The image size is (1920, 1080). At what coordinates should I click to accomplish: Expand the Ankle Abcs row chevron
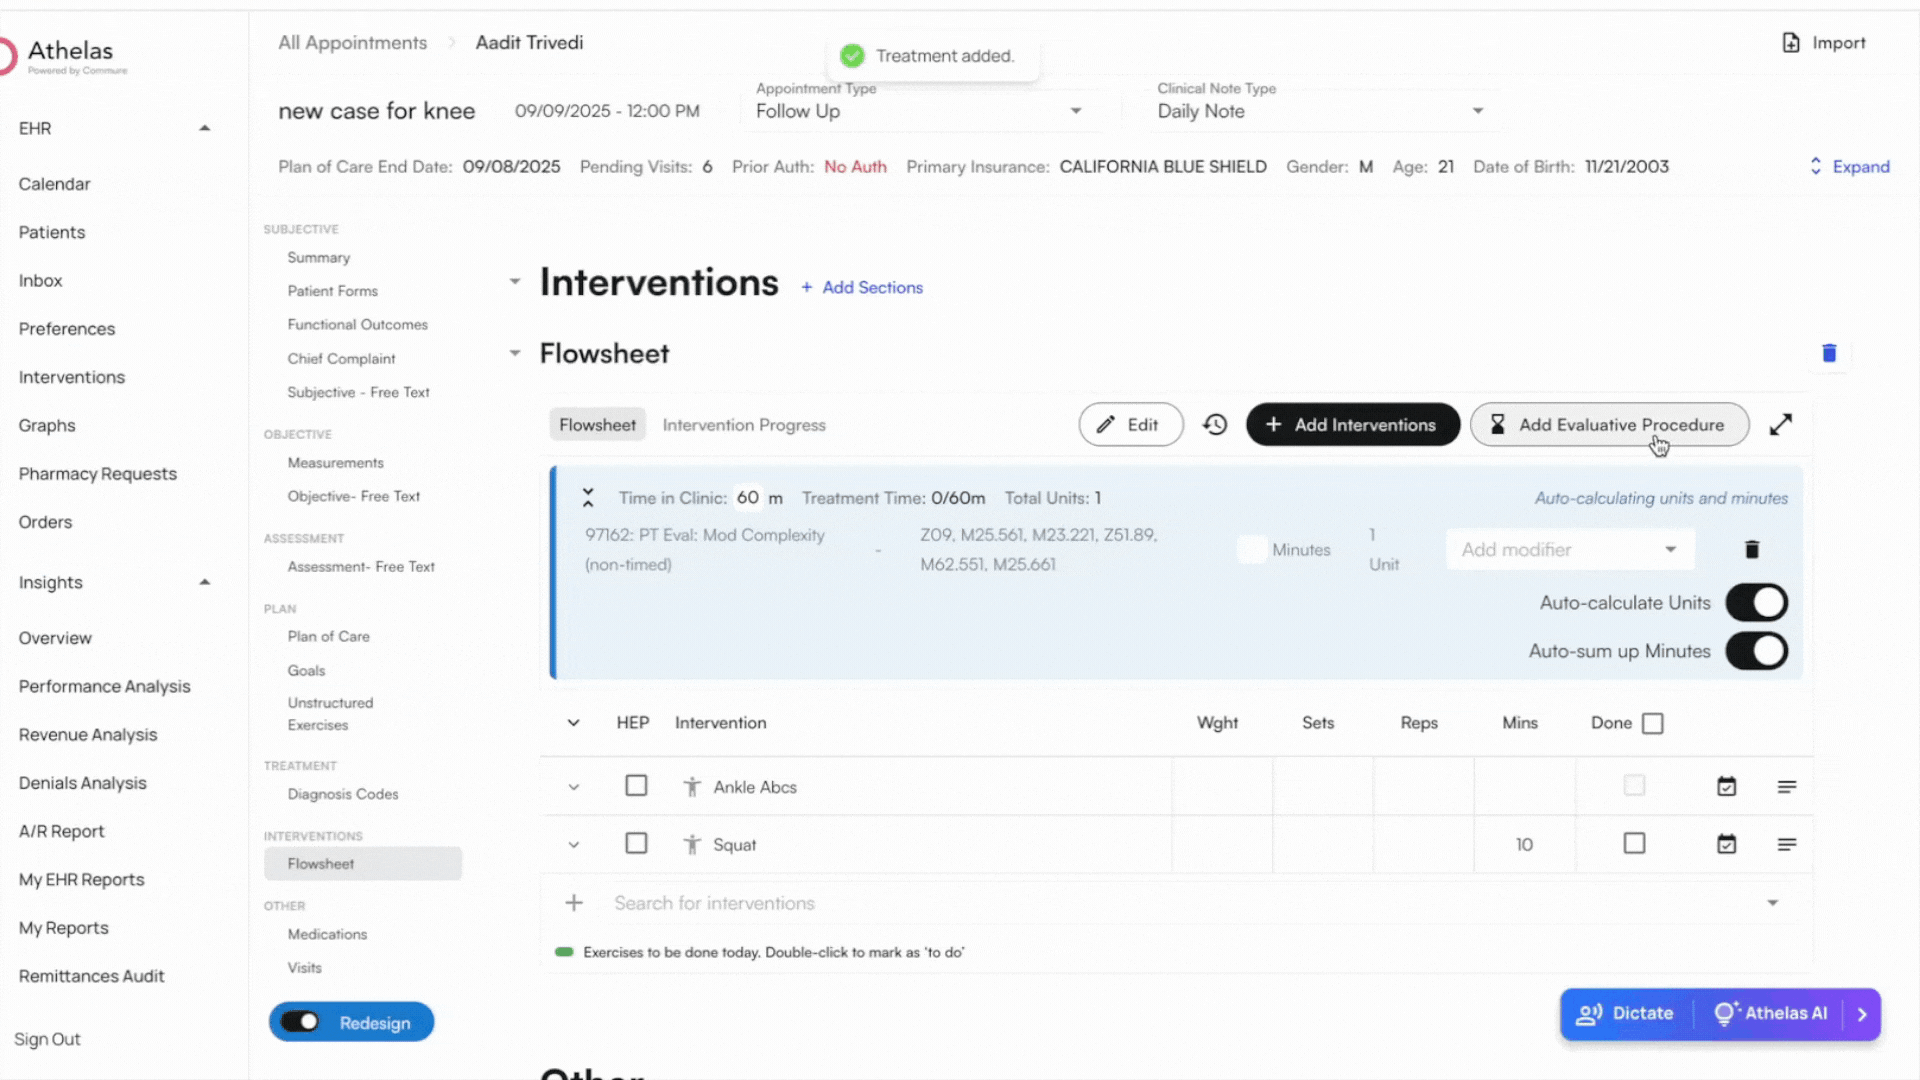574,787
